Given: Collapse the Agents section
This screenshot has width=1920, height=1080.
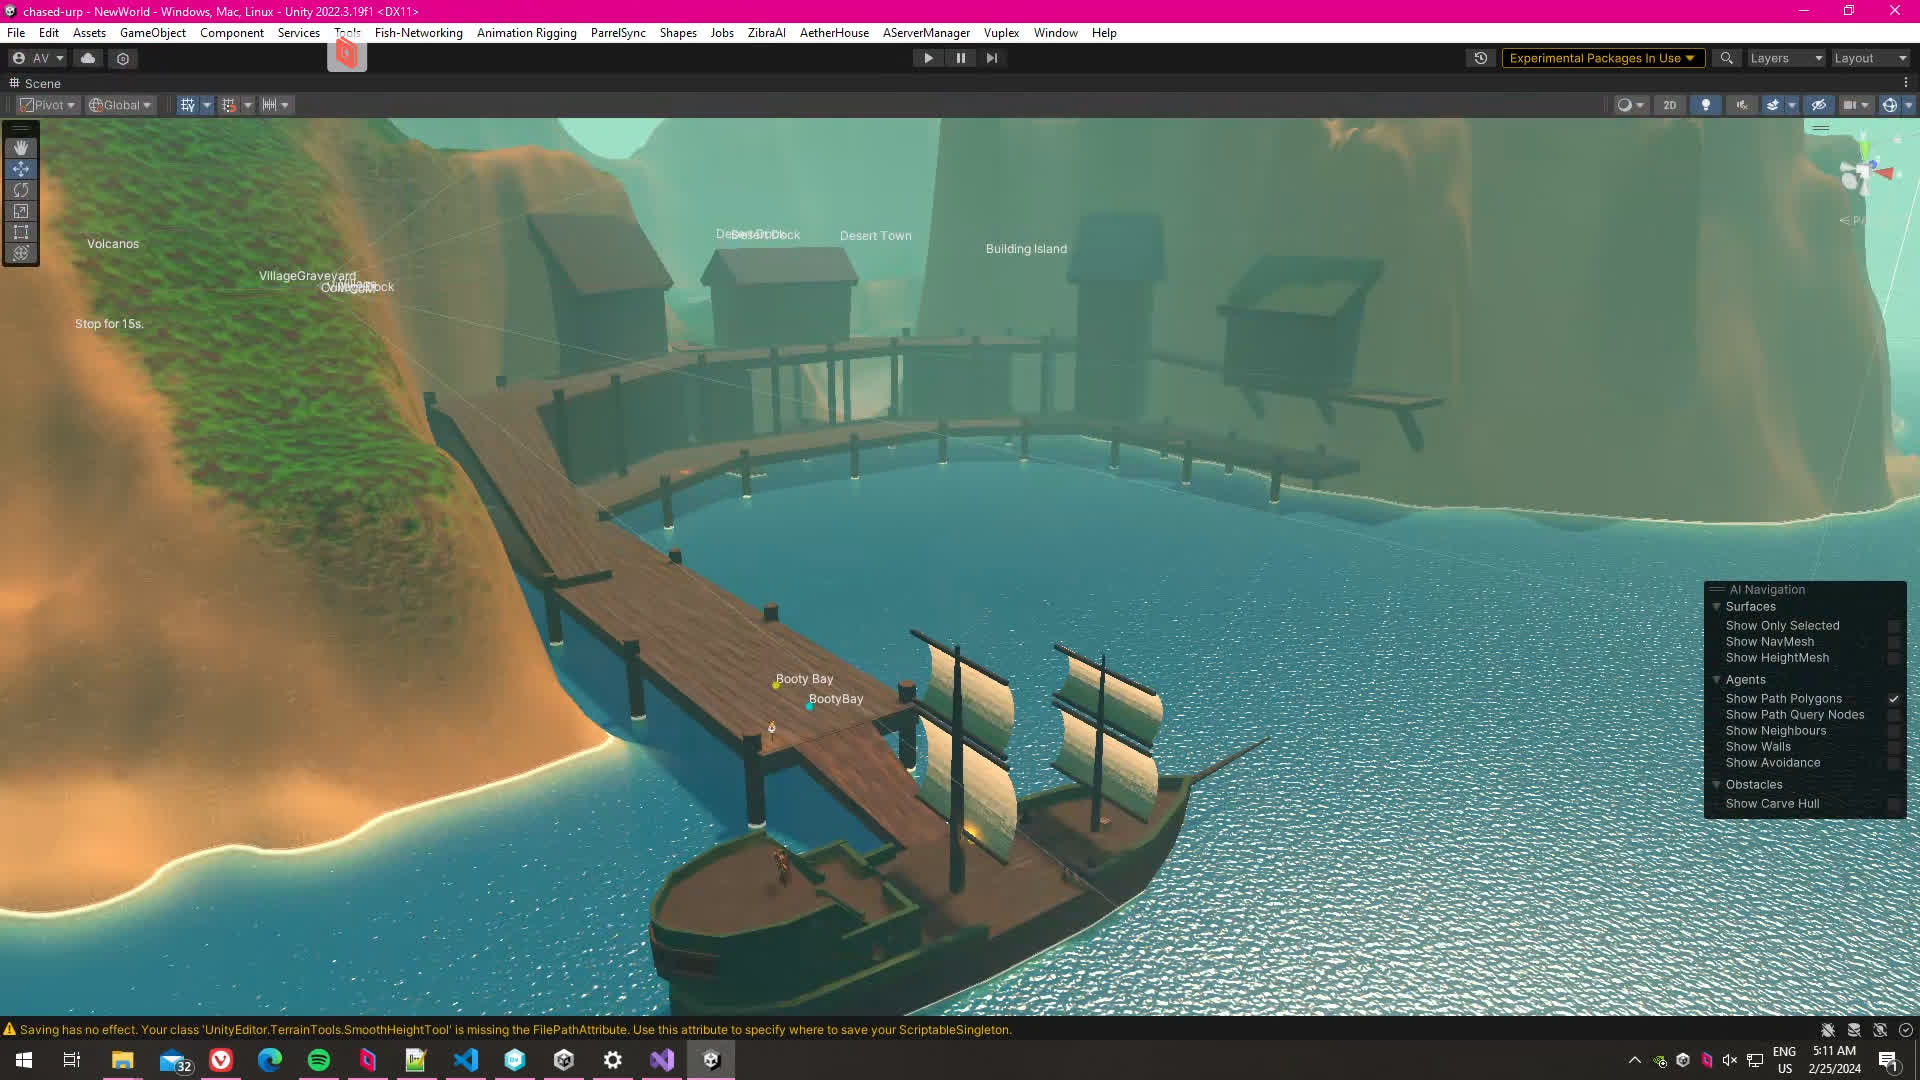Looking at the screenshot, I should click(x=1717, y=680).
